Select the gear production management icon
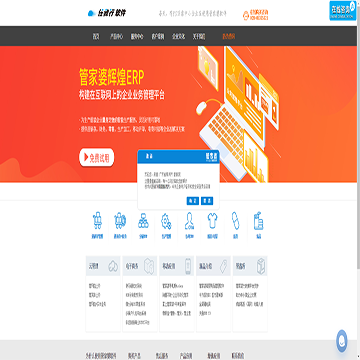Viewport: 360px width, 360px height. tap(166, 222)
